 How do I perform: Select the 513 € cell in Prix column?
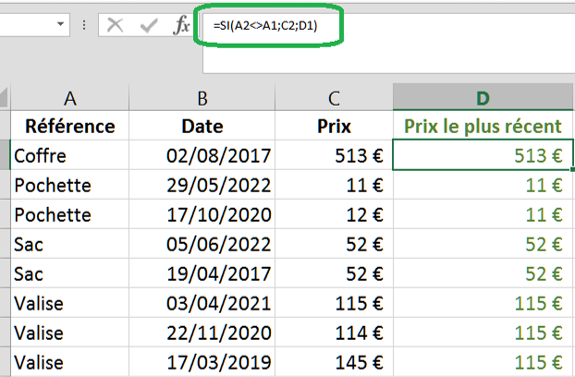(334, 155)
